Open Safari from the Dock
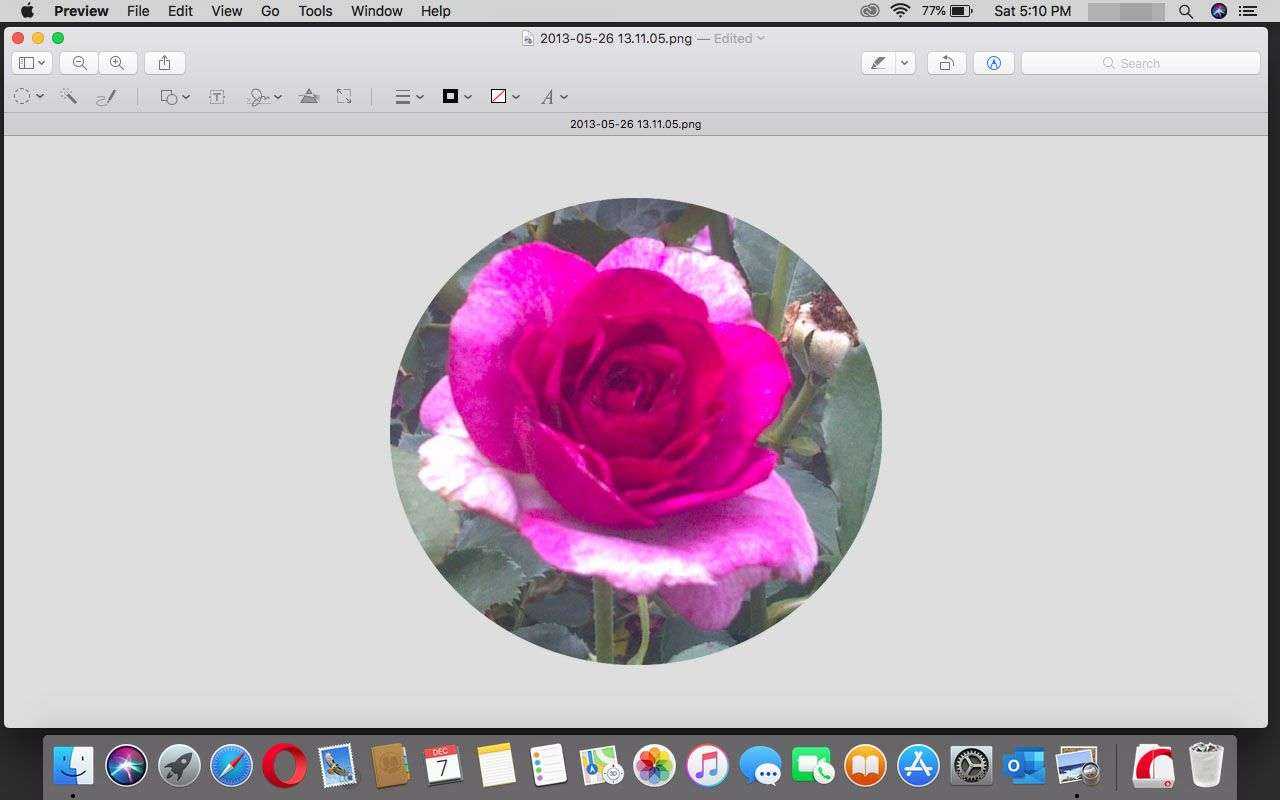This screenshot has height=800, width=1280. click(x=232, y=767)
